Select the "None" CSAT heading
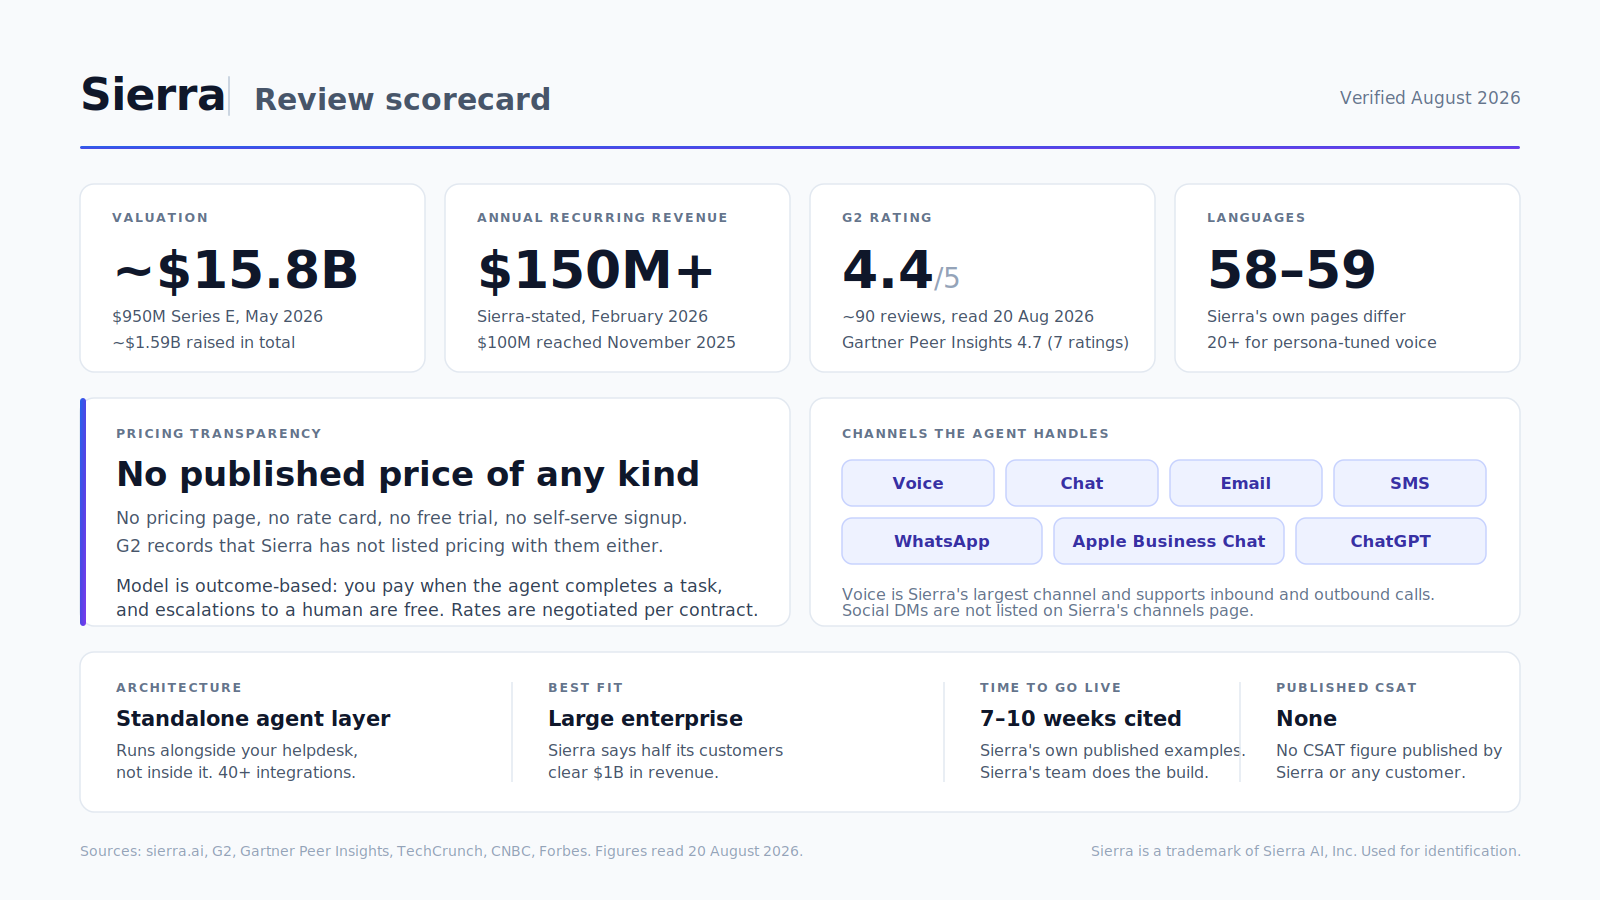This screenshot has width=1600, height=900. pos(1306,719)
